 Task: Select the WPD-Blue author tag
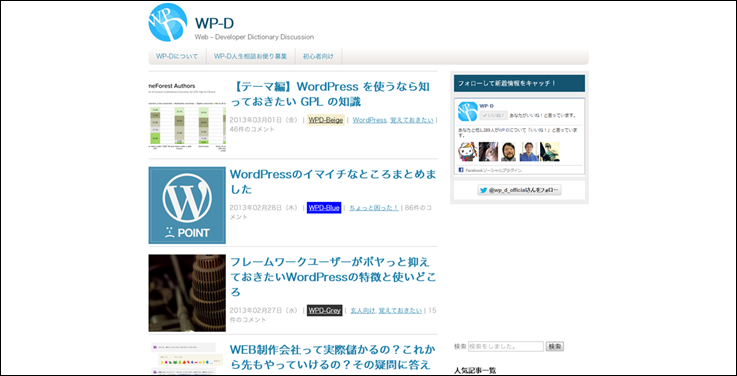coord(324,208)
